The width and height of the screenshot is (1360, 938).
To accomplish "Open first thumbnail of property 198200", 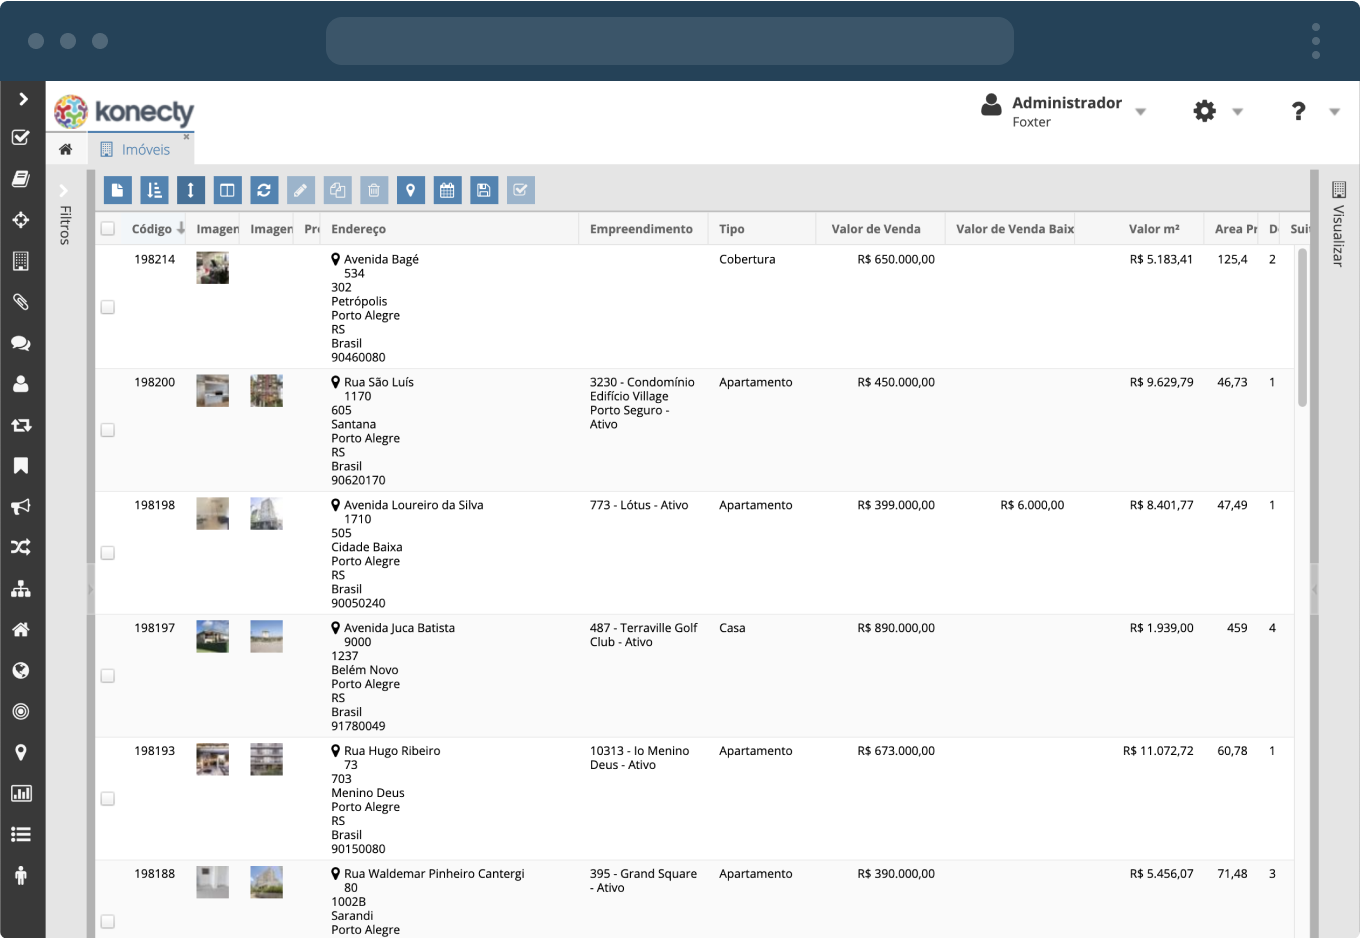I will point(212,390).
